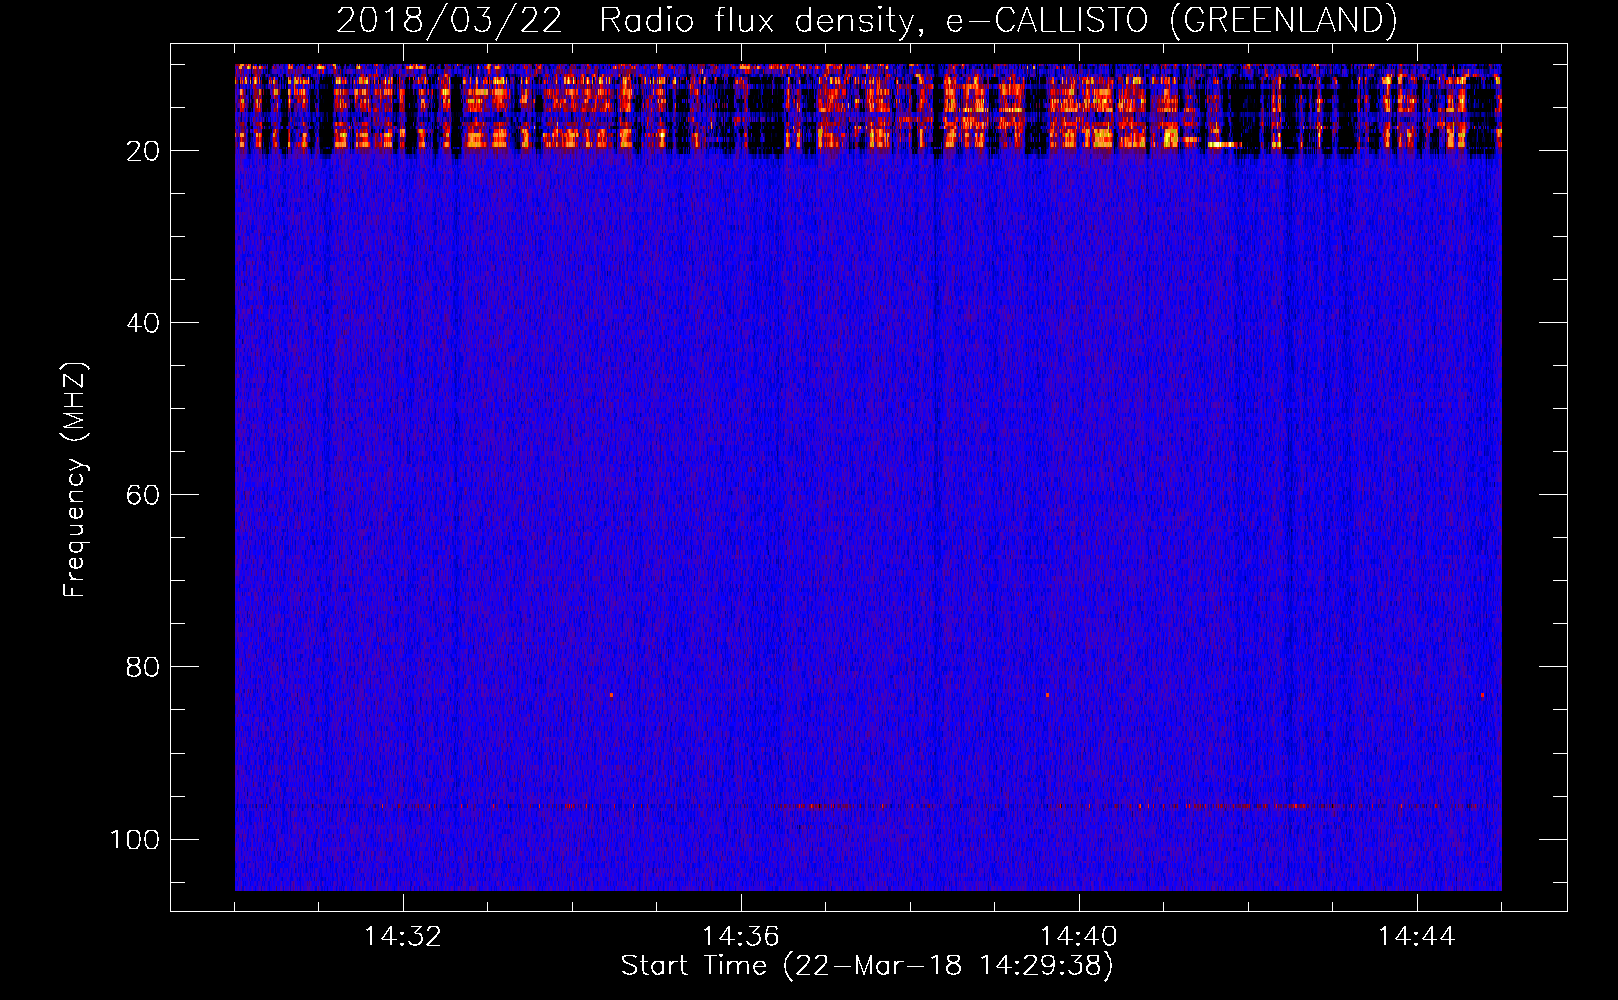Click the 14:44 time tick label

pyautogui.click(x=1417, y=937)
